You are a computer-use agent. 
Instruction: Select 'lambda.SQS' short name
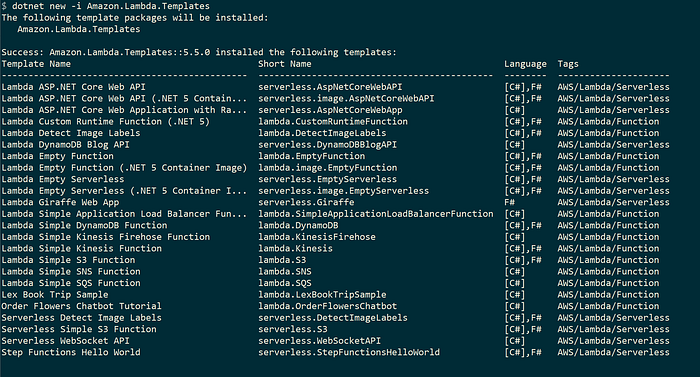pyautogui.click(x=285, y=283)
